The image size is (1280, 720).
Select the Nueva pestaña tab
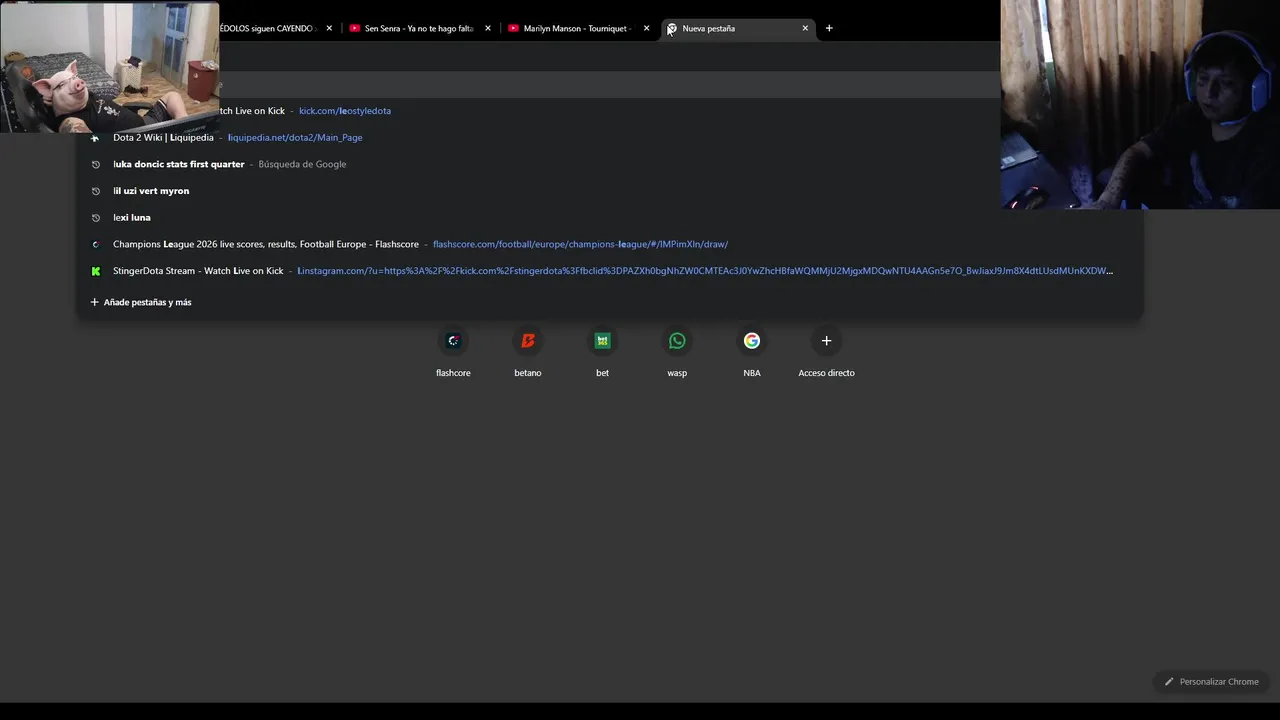[x=738, y=28]
